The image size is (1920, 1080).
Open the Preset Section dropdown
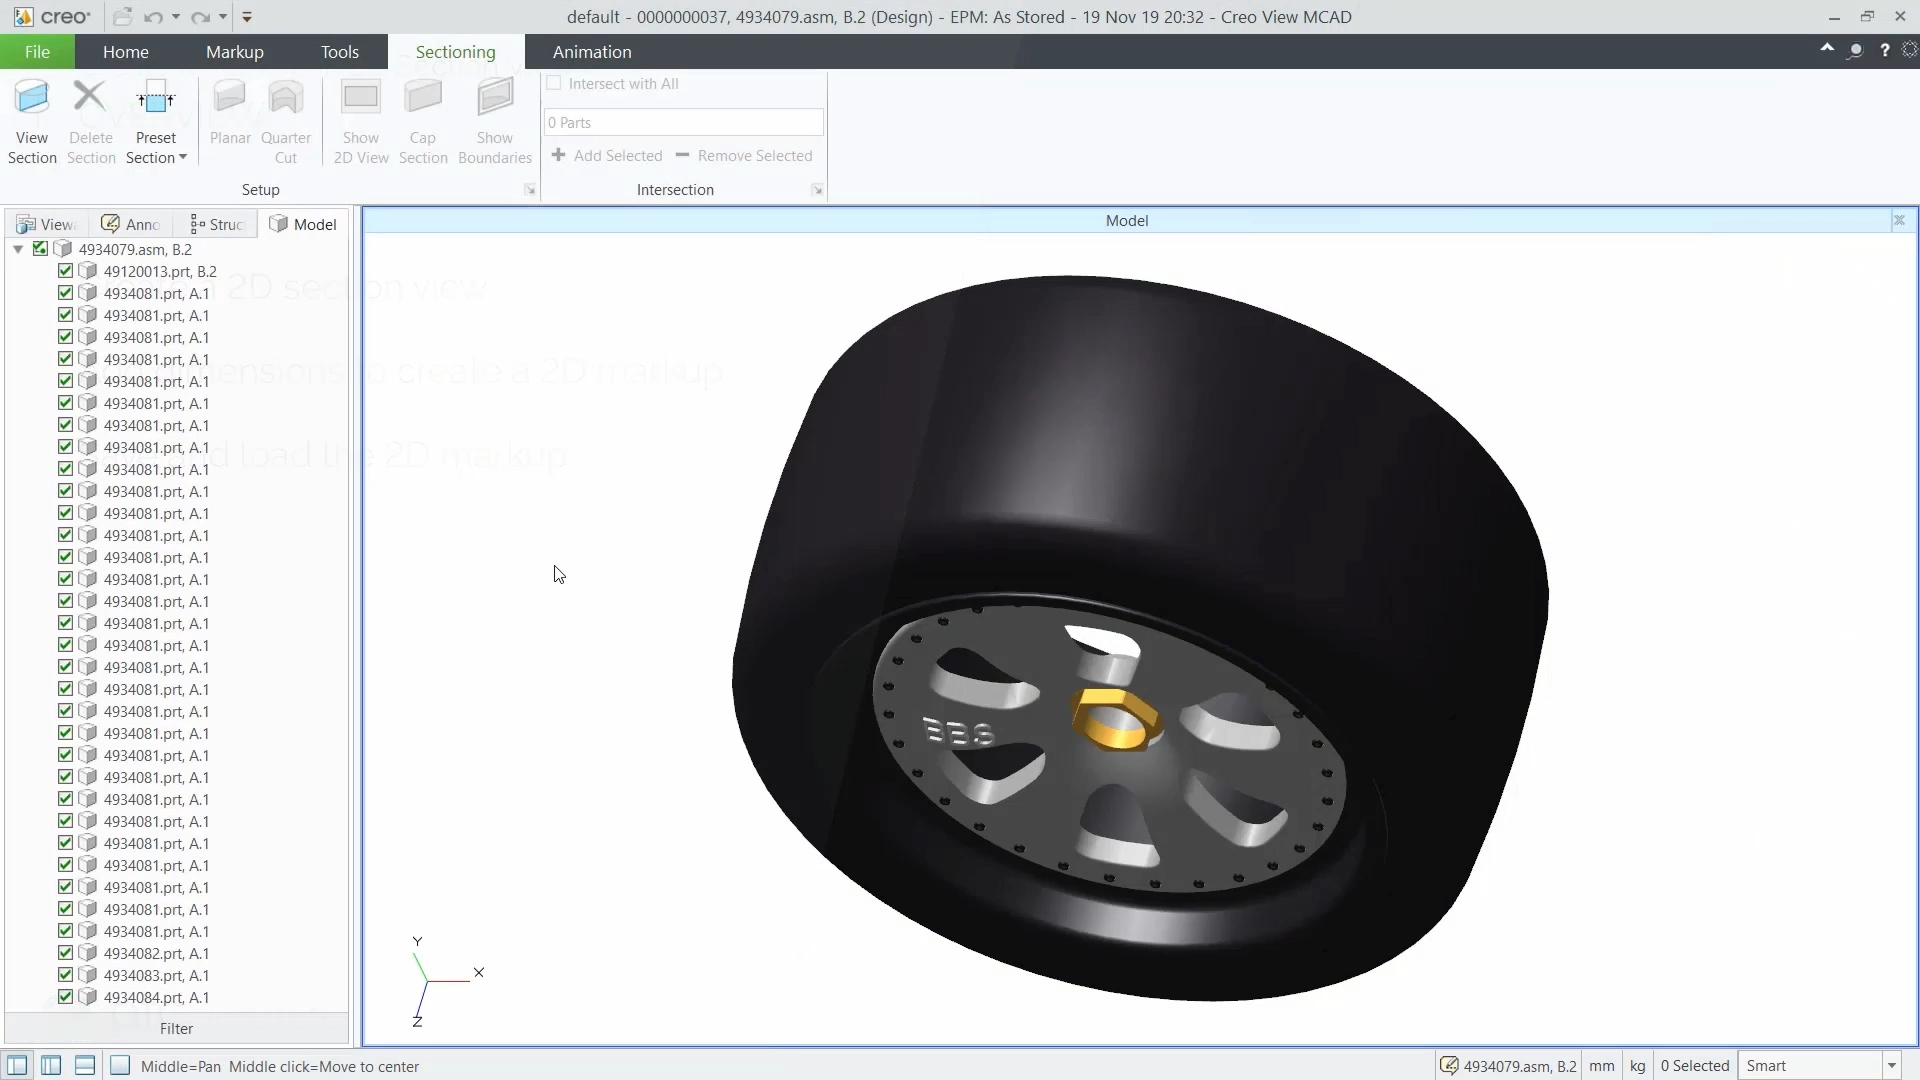[156, 148]
